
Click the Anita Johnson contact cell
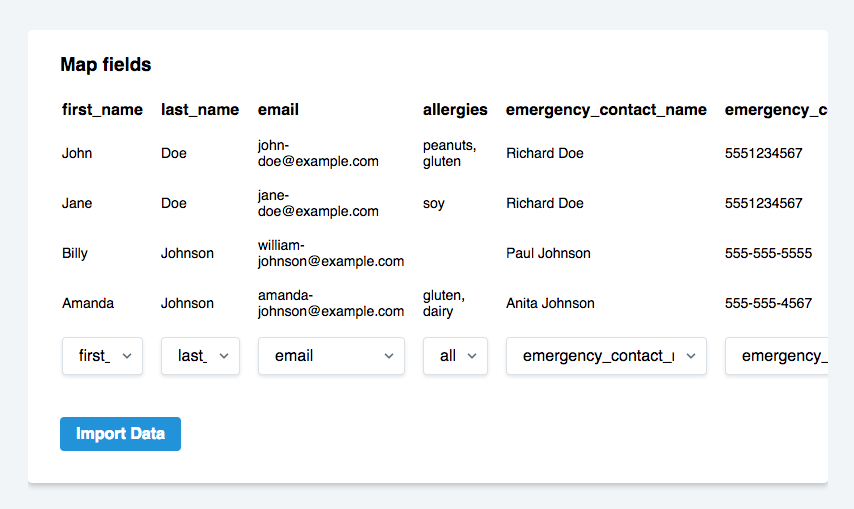tap(550, 303)
